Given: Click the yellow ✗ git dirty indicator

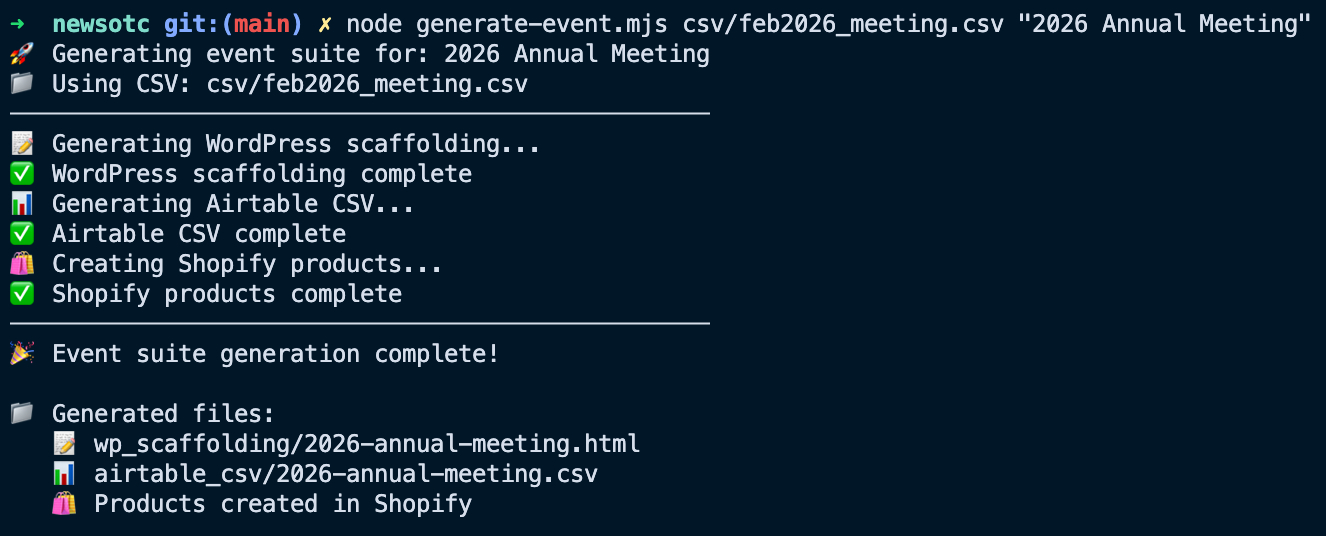Looking at the screenshot, I should tap(325, 24).
